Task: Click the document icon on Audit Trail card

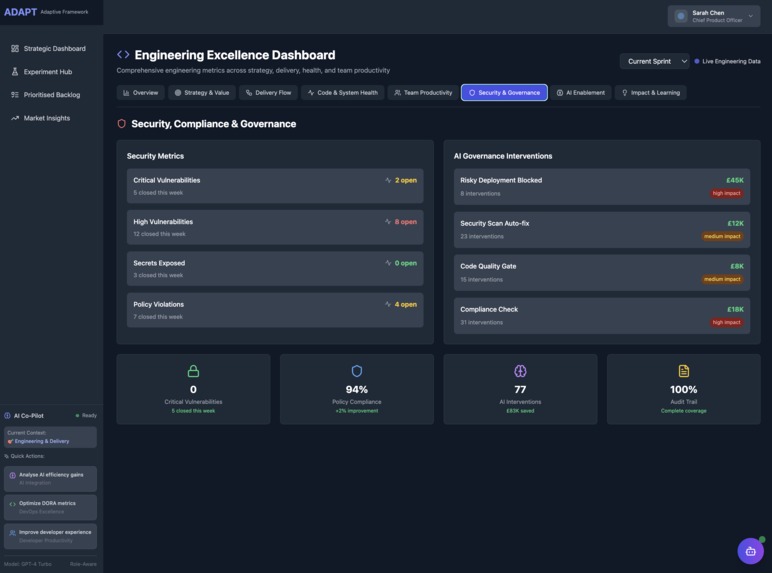Action: point(684,371)
